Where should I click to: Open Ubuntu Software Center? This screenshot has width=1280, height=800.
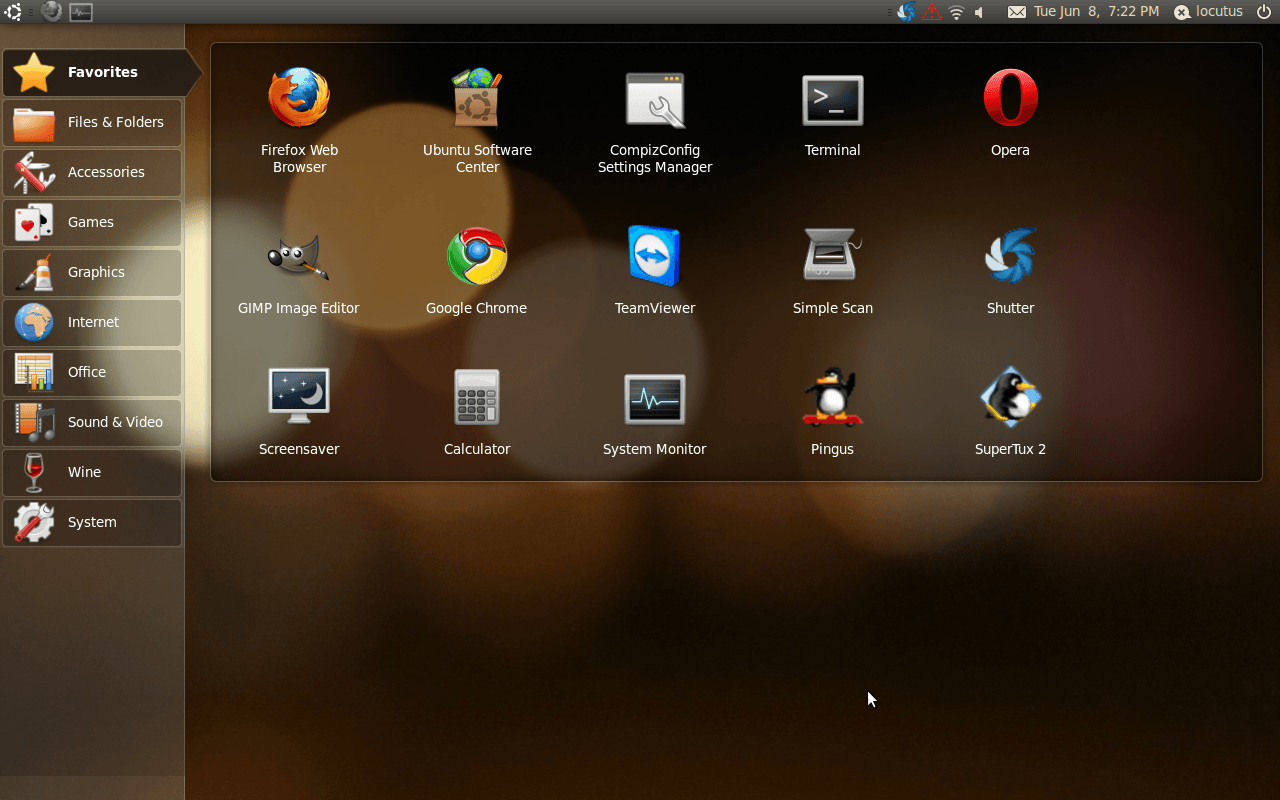coord(477,120)
